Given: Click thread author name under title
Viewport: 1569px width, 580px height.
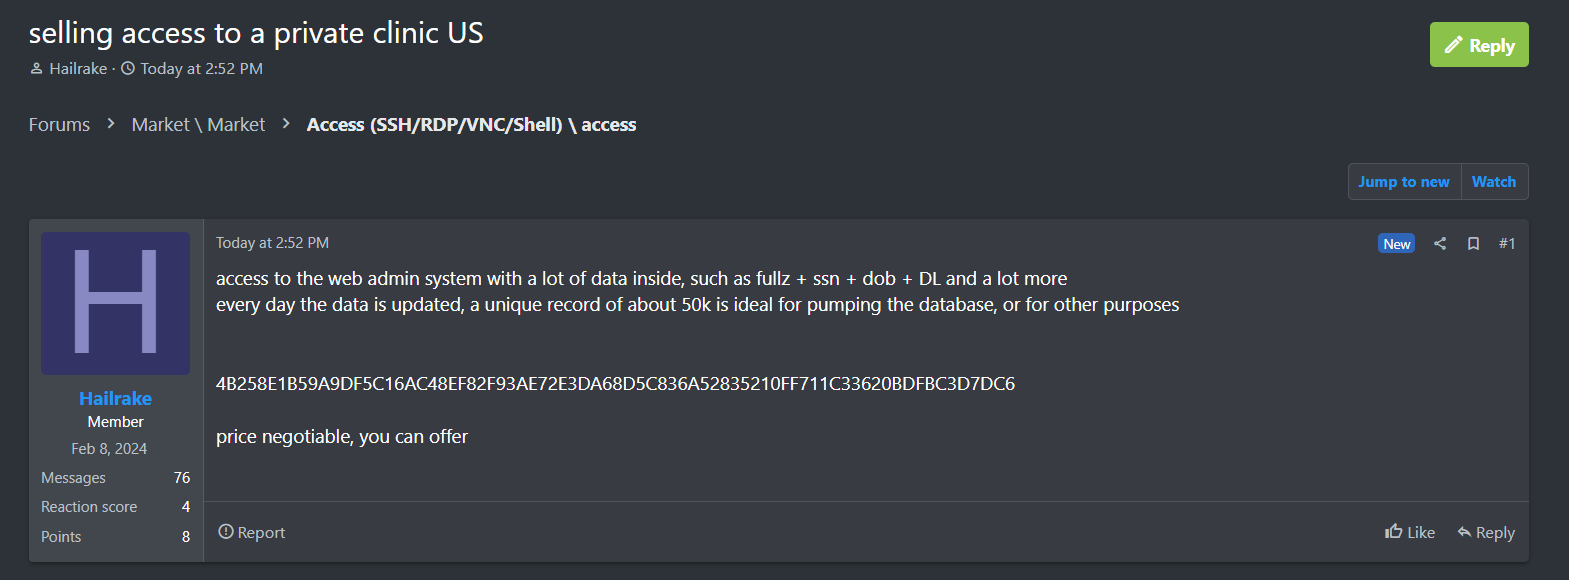Looking at the screenshot, I should 78,69.
